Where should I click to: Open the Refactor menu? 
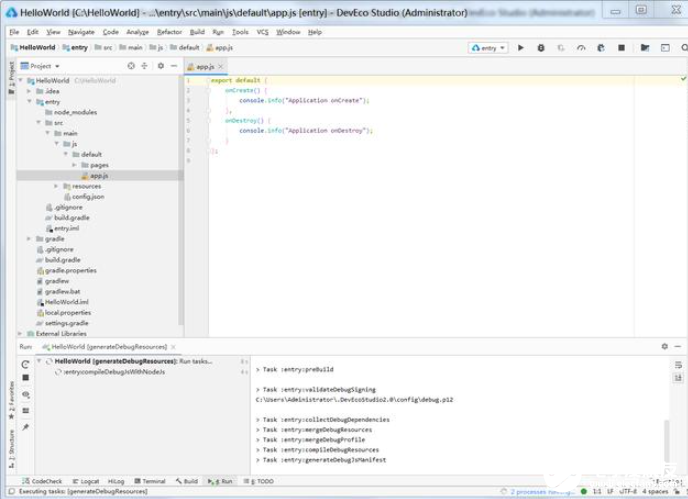point(169,32)
